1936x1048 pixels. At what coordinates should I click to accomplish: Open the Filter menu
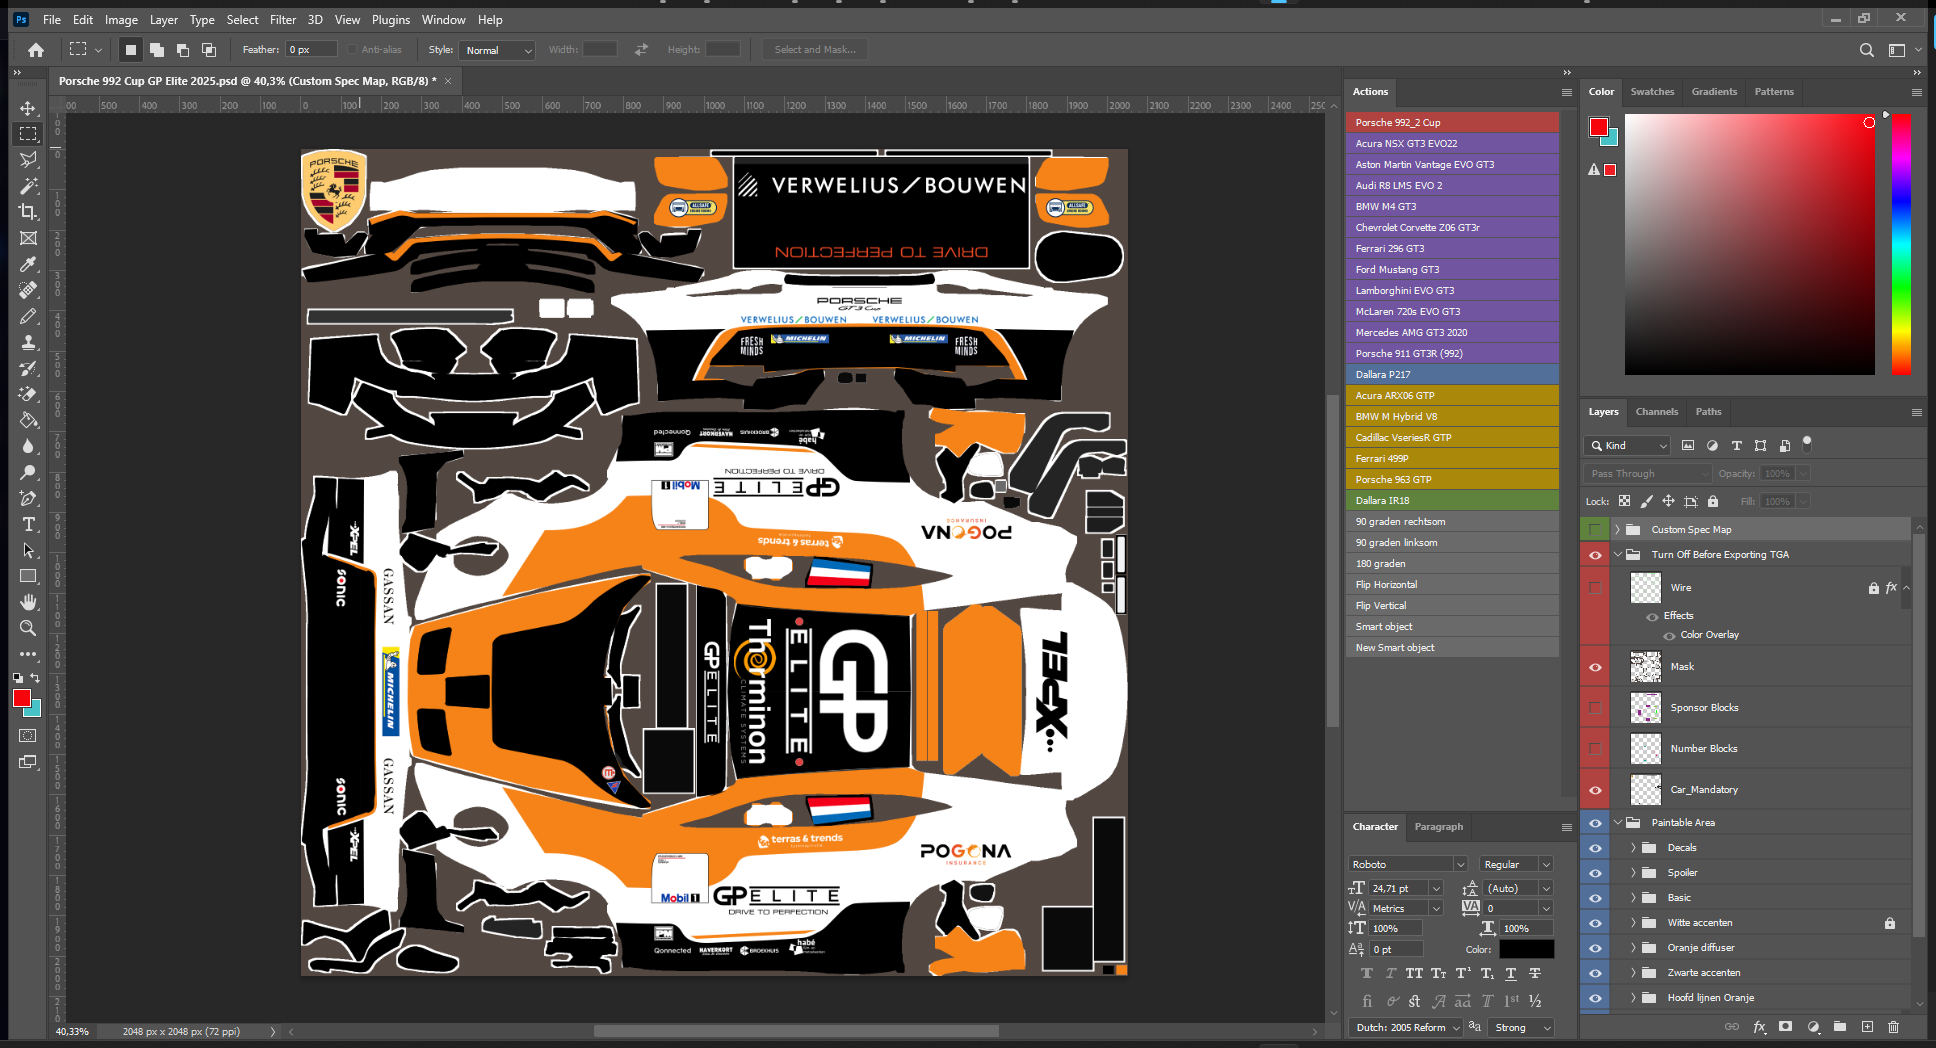tap(283, 19)
